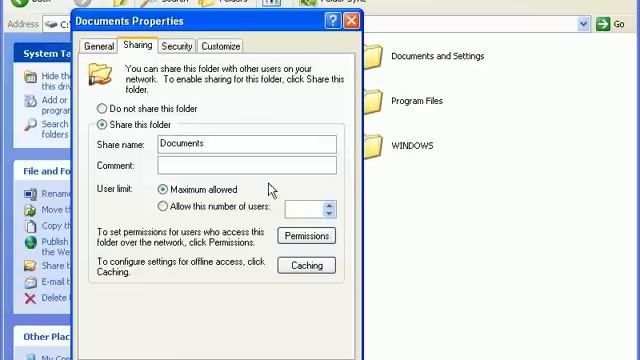This screenshot has height=360, width=640.
Task: Click the sharing folder icon in dialog
Action: point(100,74)
